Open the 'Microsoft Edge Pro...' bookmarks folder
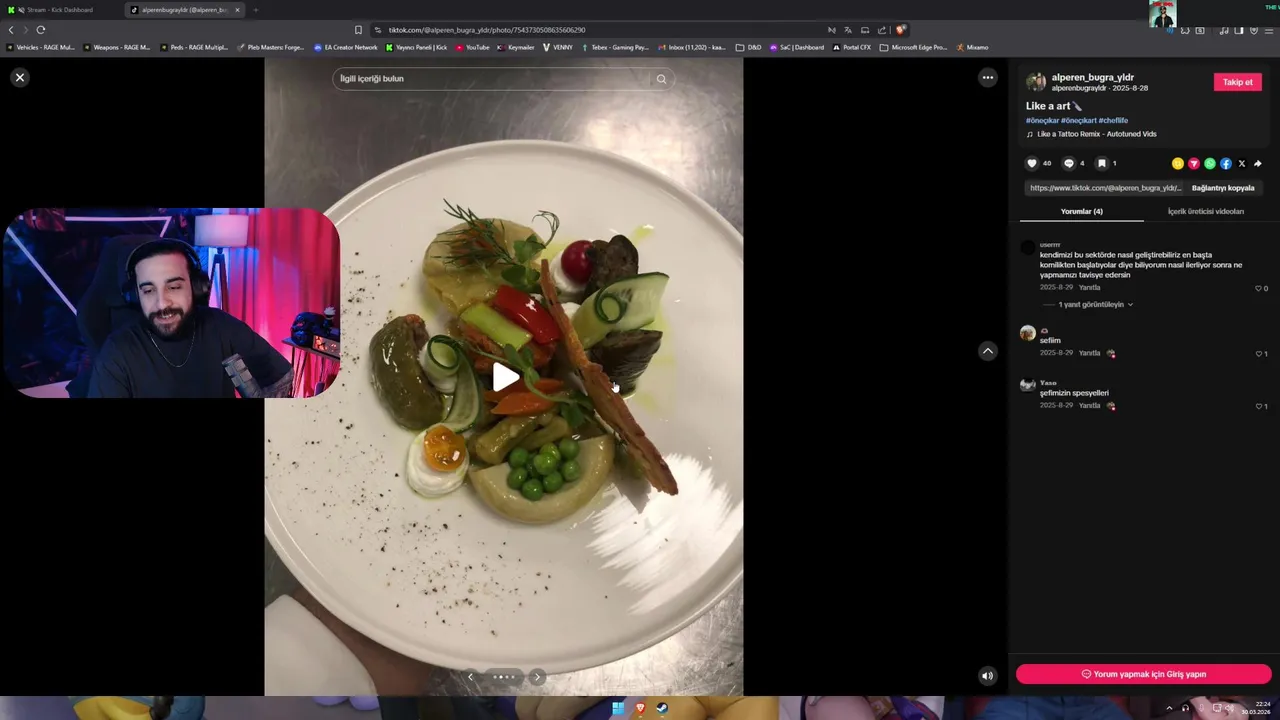The width and height of the screenshot is (1280, 720). (x=913, y=47)
